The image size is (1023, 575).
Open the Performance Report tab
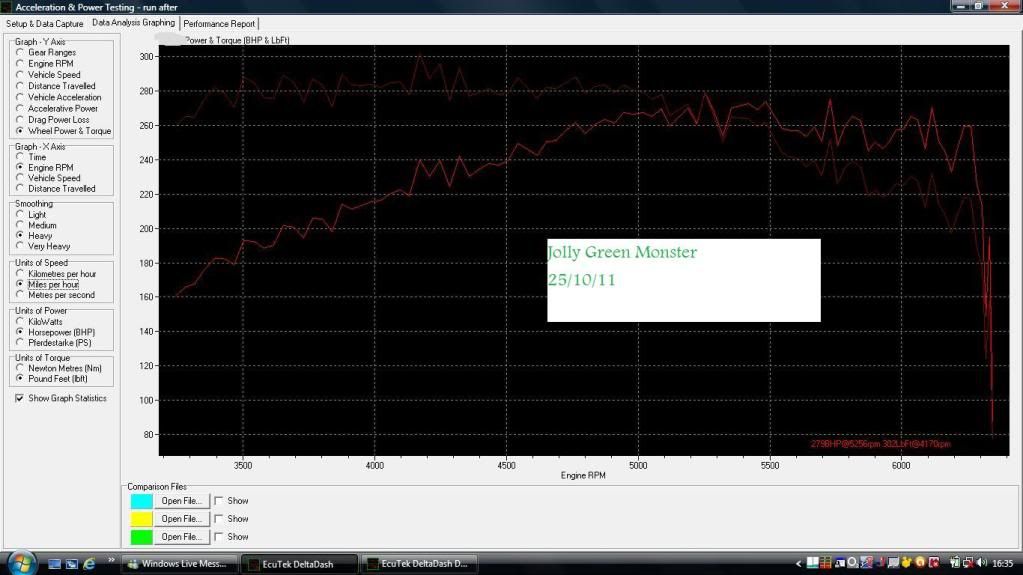point(219,23)
